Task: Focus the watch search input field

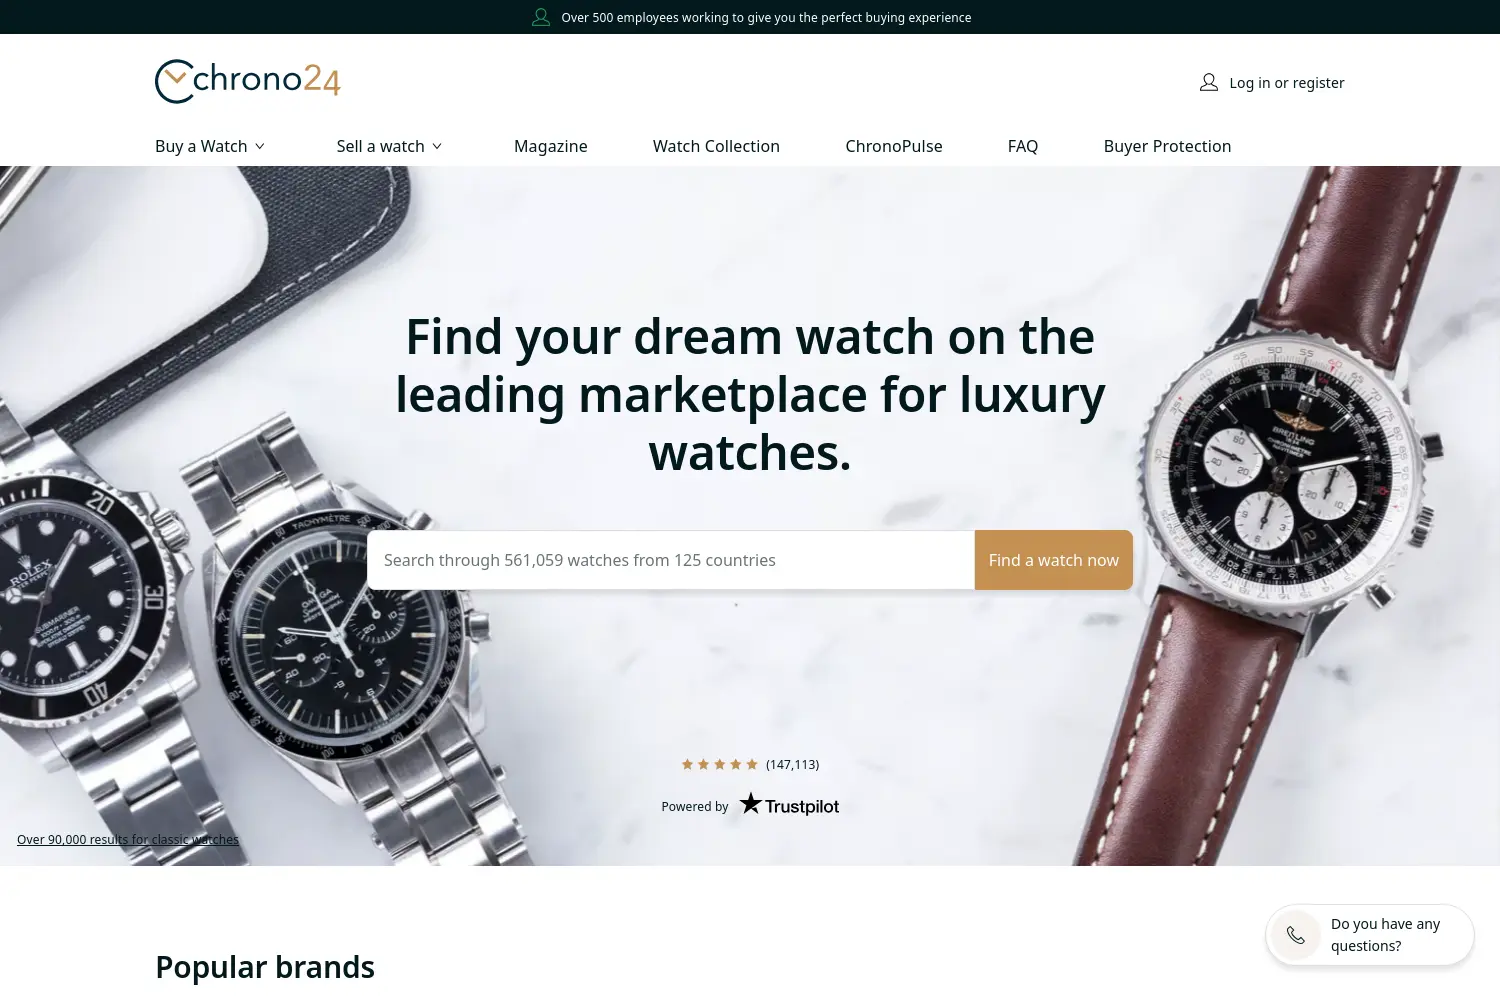Action: click(x=671, y=560)
